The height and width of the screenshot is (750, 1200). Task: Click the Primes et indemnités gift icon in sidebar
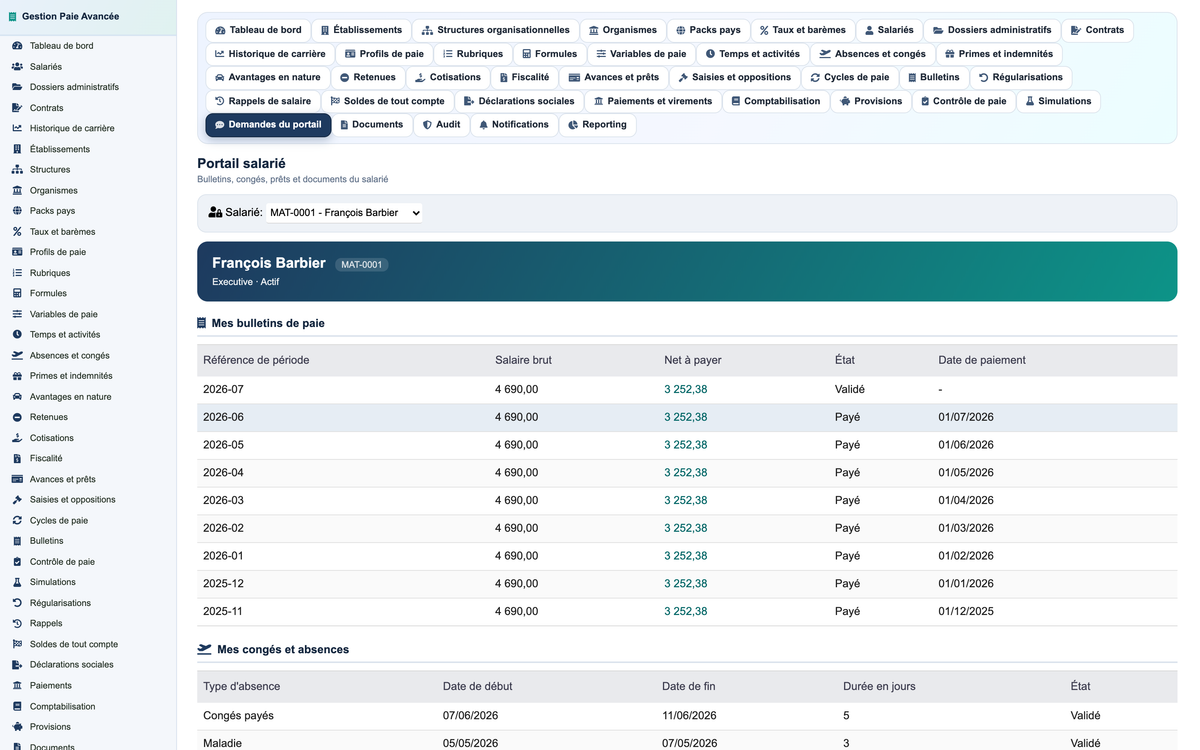(x=17, y=376)
